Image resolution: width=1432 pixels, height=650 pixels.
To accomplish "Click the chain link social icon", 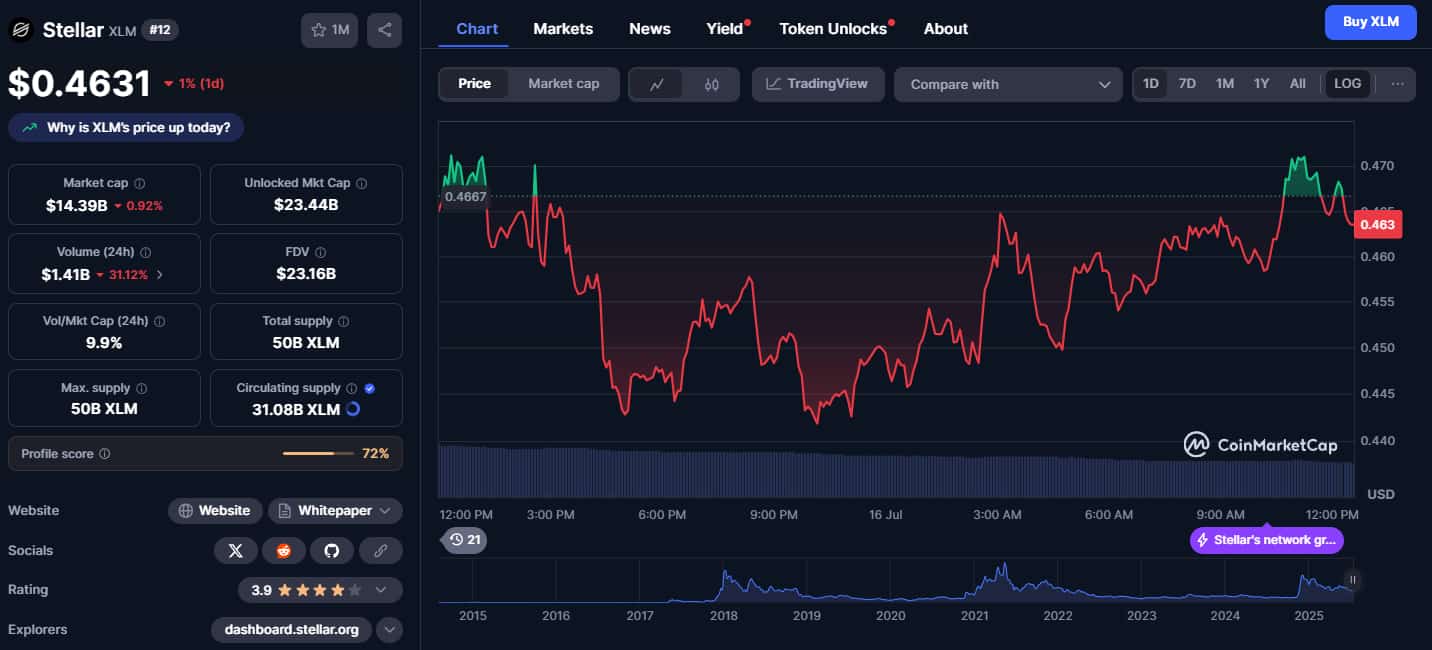I will (x=380, y=550).
